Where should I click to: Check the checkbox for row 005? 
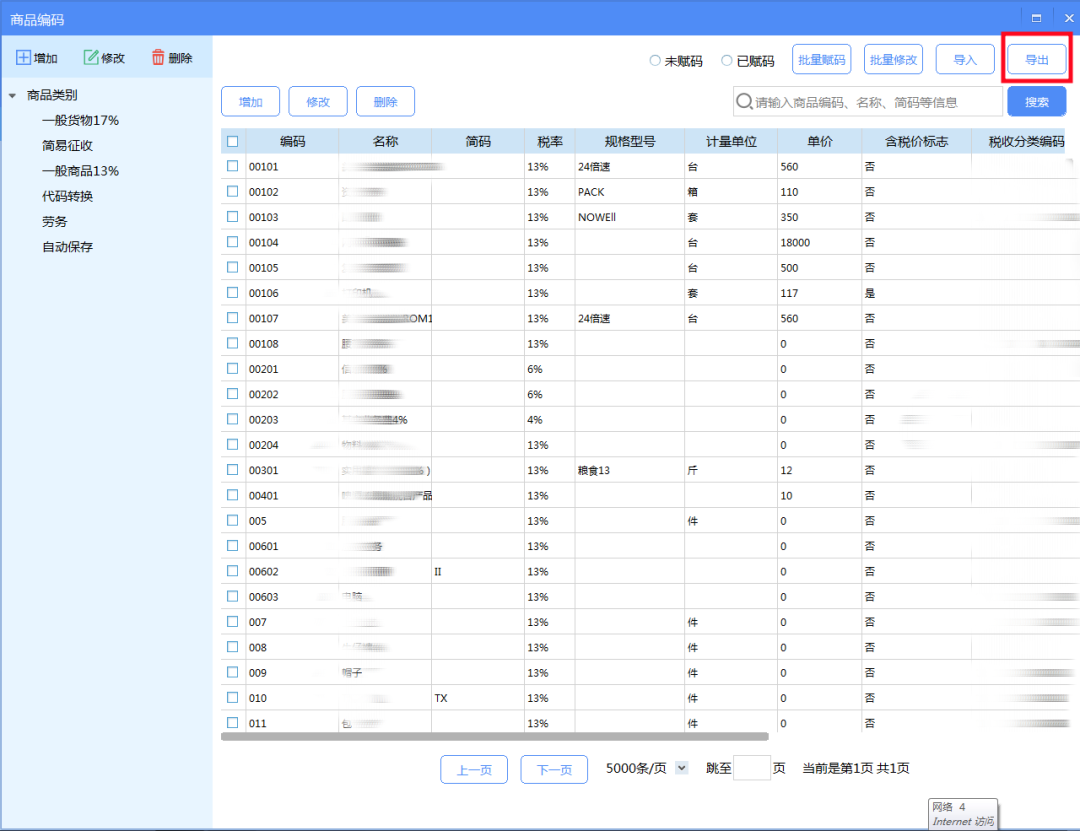pos(233,520)
